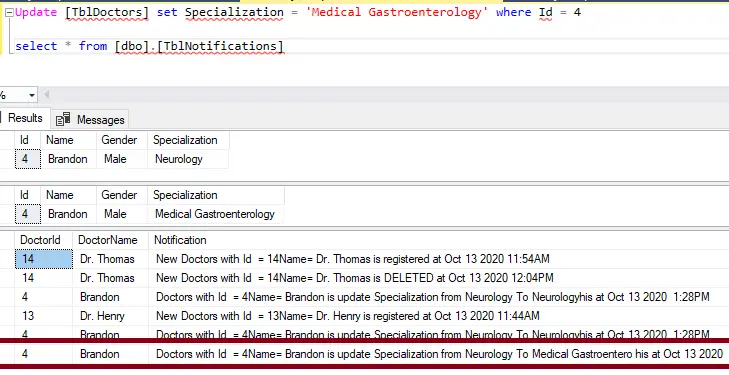Click the Dr. Henry name cell

point(111,316)
